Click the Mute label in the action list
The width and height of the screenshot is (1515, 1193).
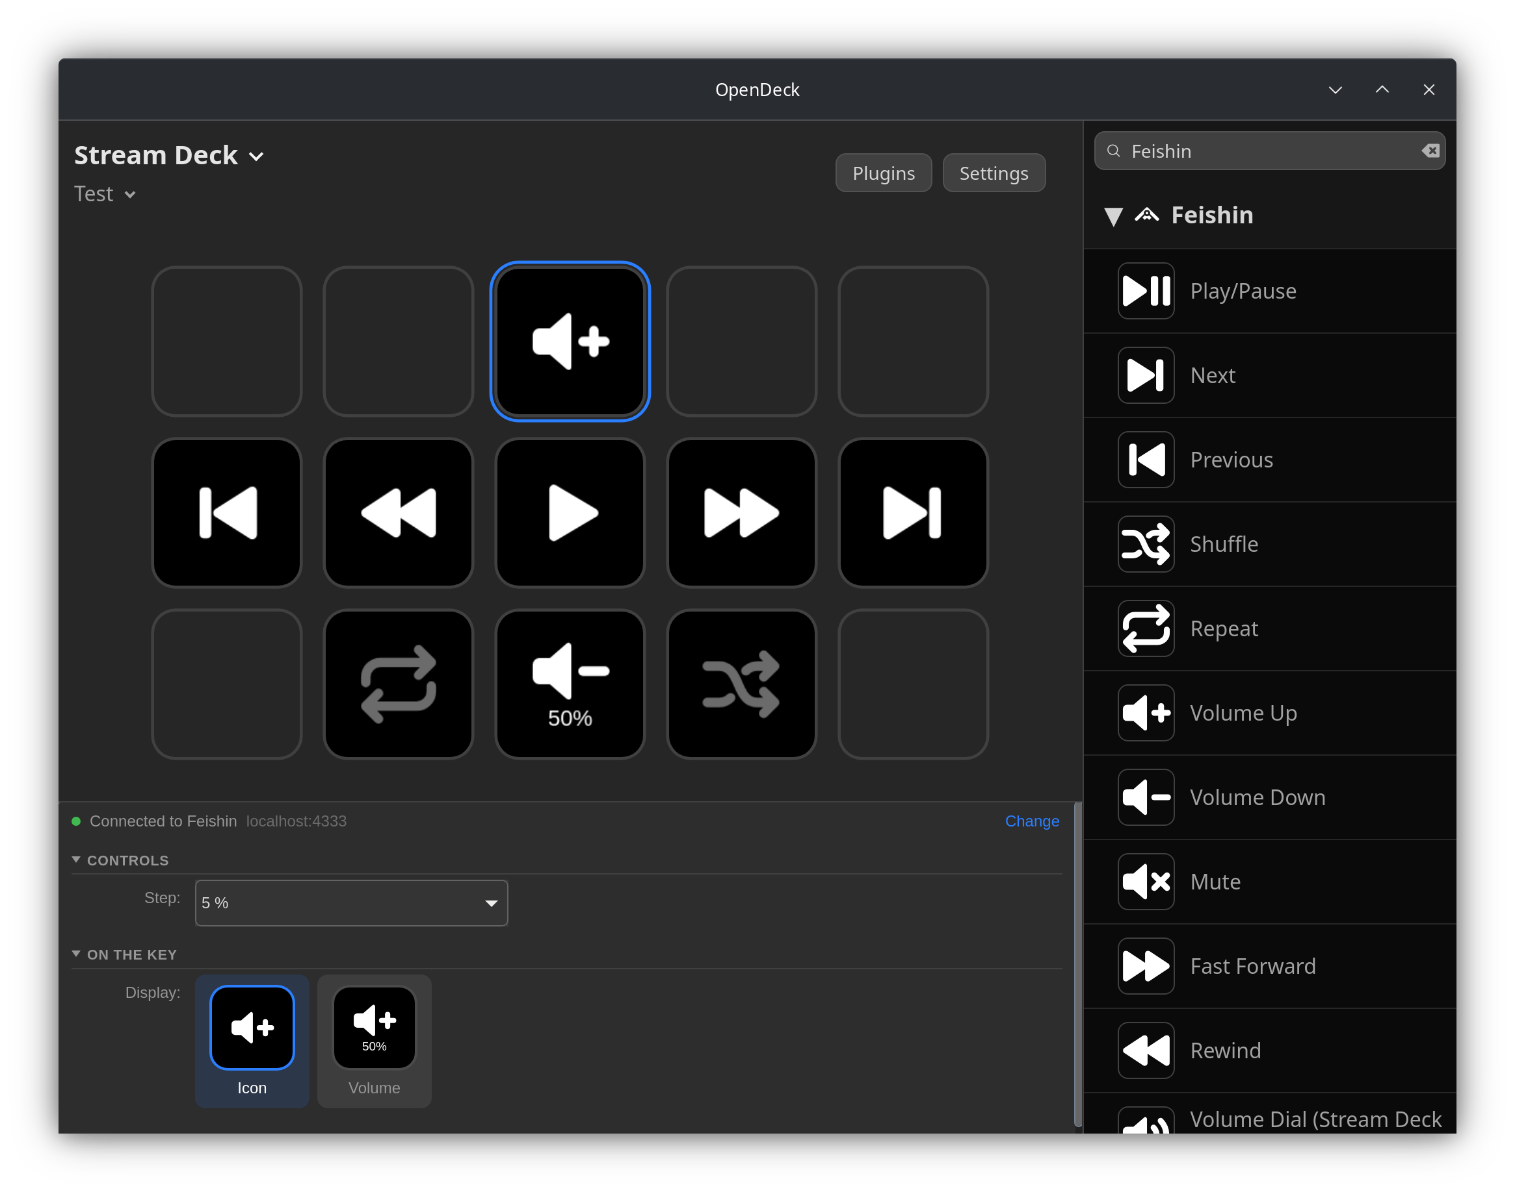1215,882
